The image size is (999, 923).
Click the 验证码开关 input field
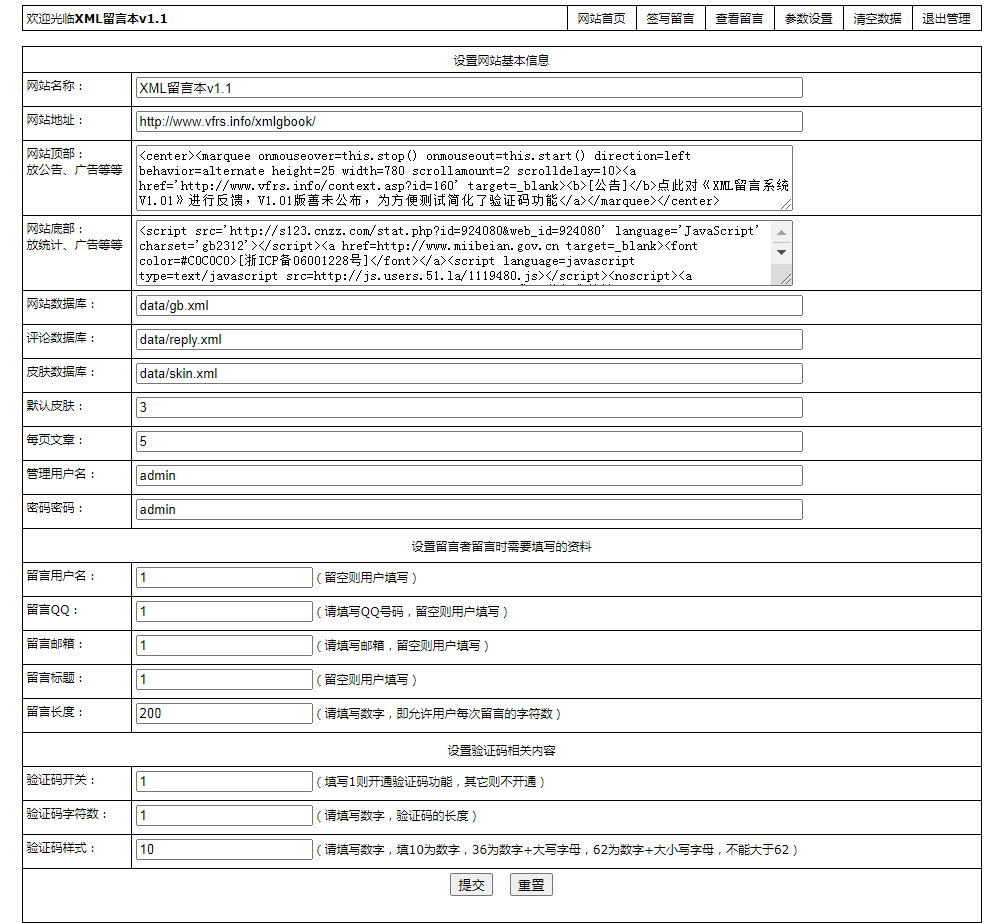pos(224,781)
